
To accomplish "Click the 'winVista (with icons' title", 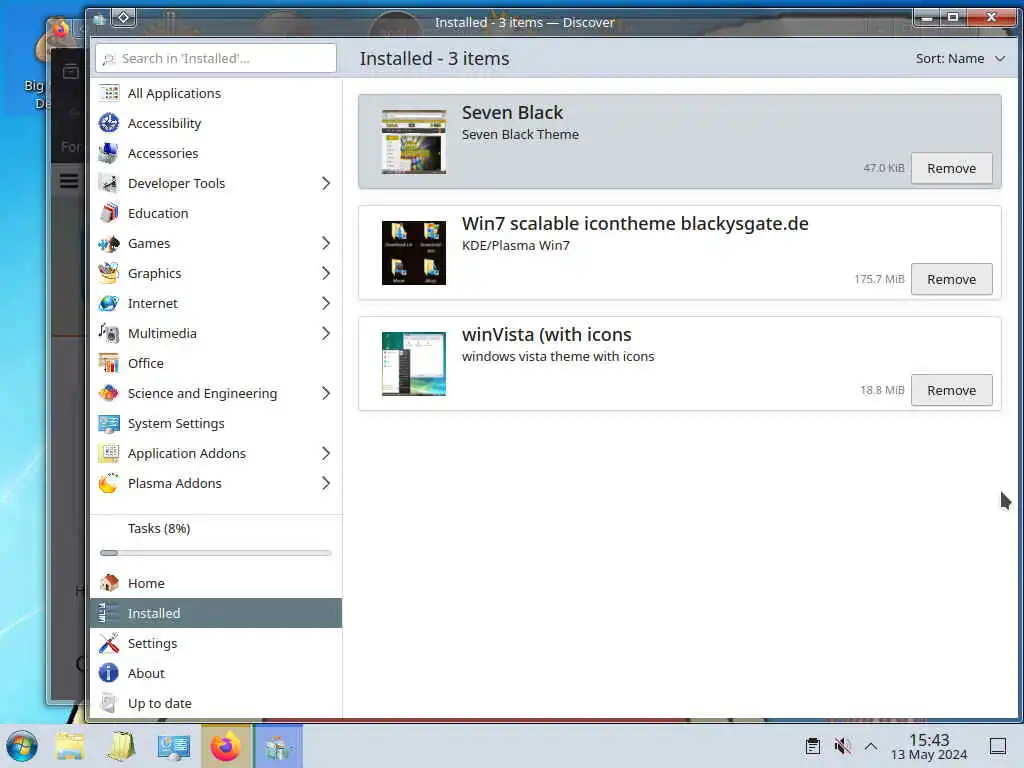I will (547, 334).
